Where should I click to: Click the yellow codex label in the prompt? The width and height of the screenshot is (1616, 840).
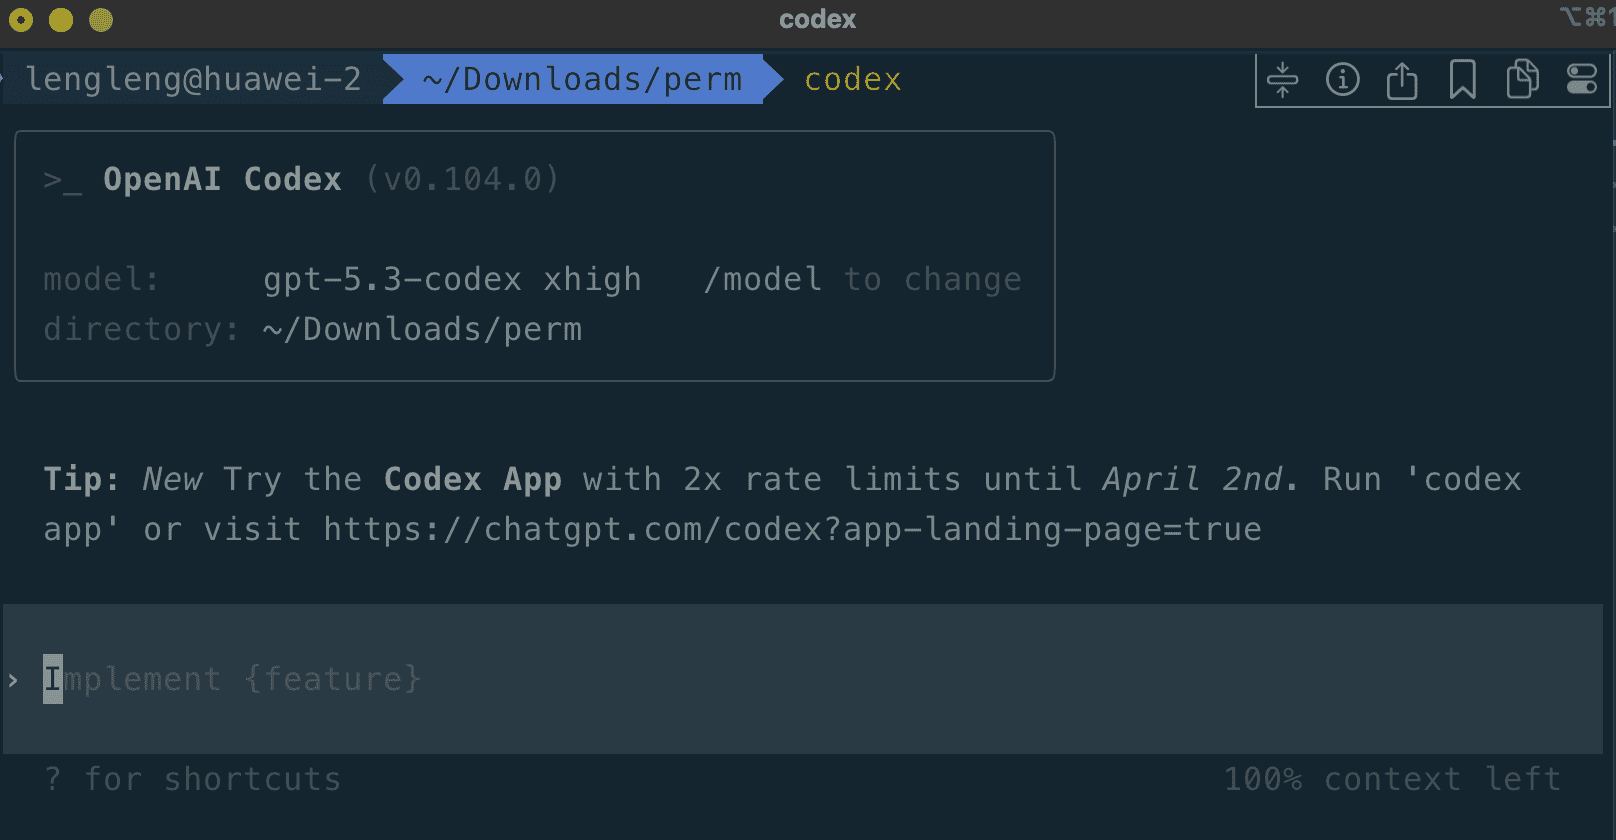[852, 79]
